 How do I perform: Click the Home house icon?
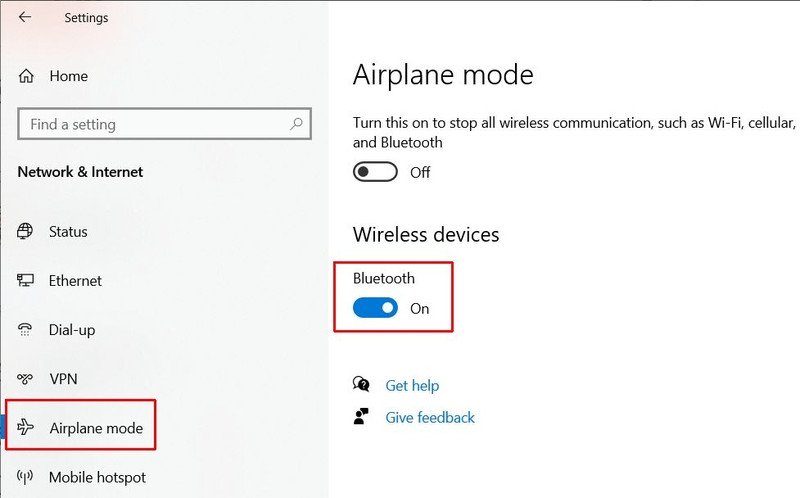pos(27,76)
